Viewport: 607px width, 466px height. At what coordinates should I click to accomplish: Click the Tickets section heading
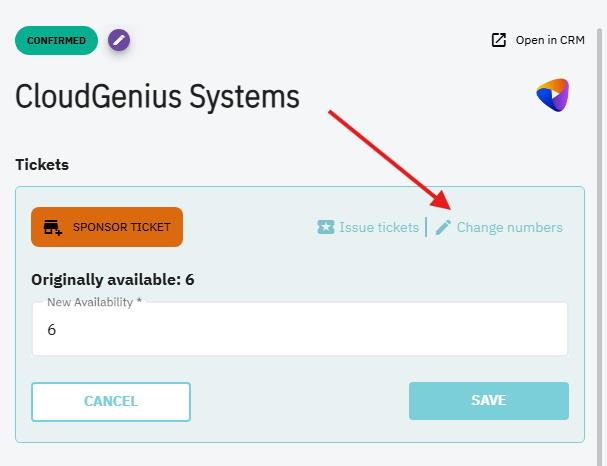(42, 162)
